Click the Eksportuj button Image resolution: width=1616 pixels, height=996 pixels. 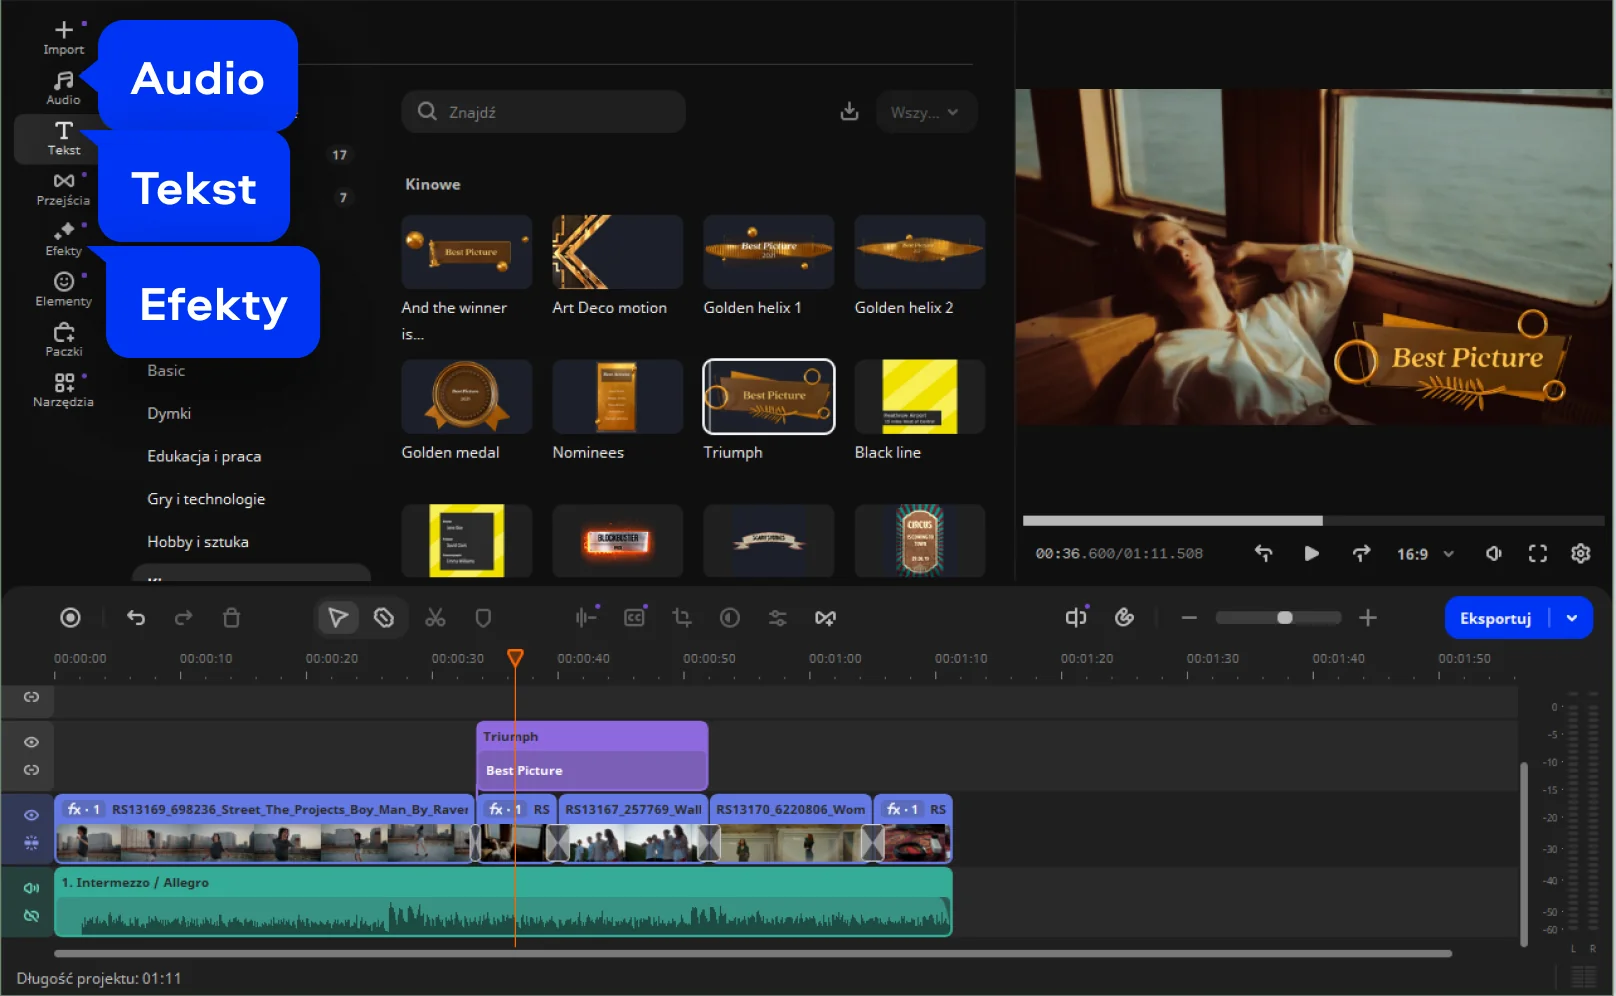tap(1495, 618)
